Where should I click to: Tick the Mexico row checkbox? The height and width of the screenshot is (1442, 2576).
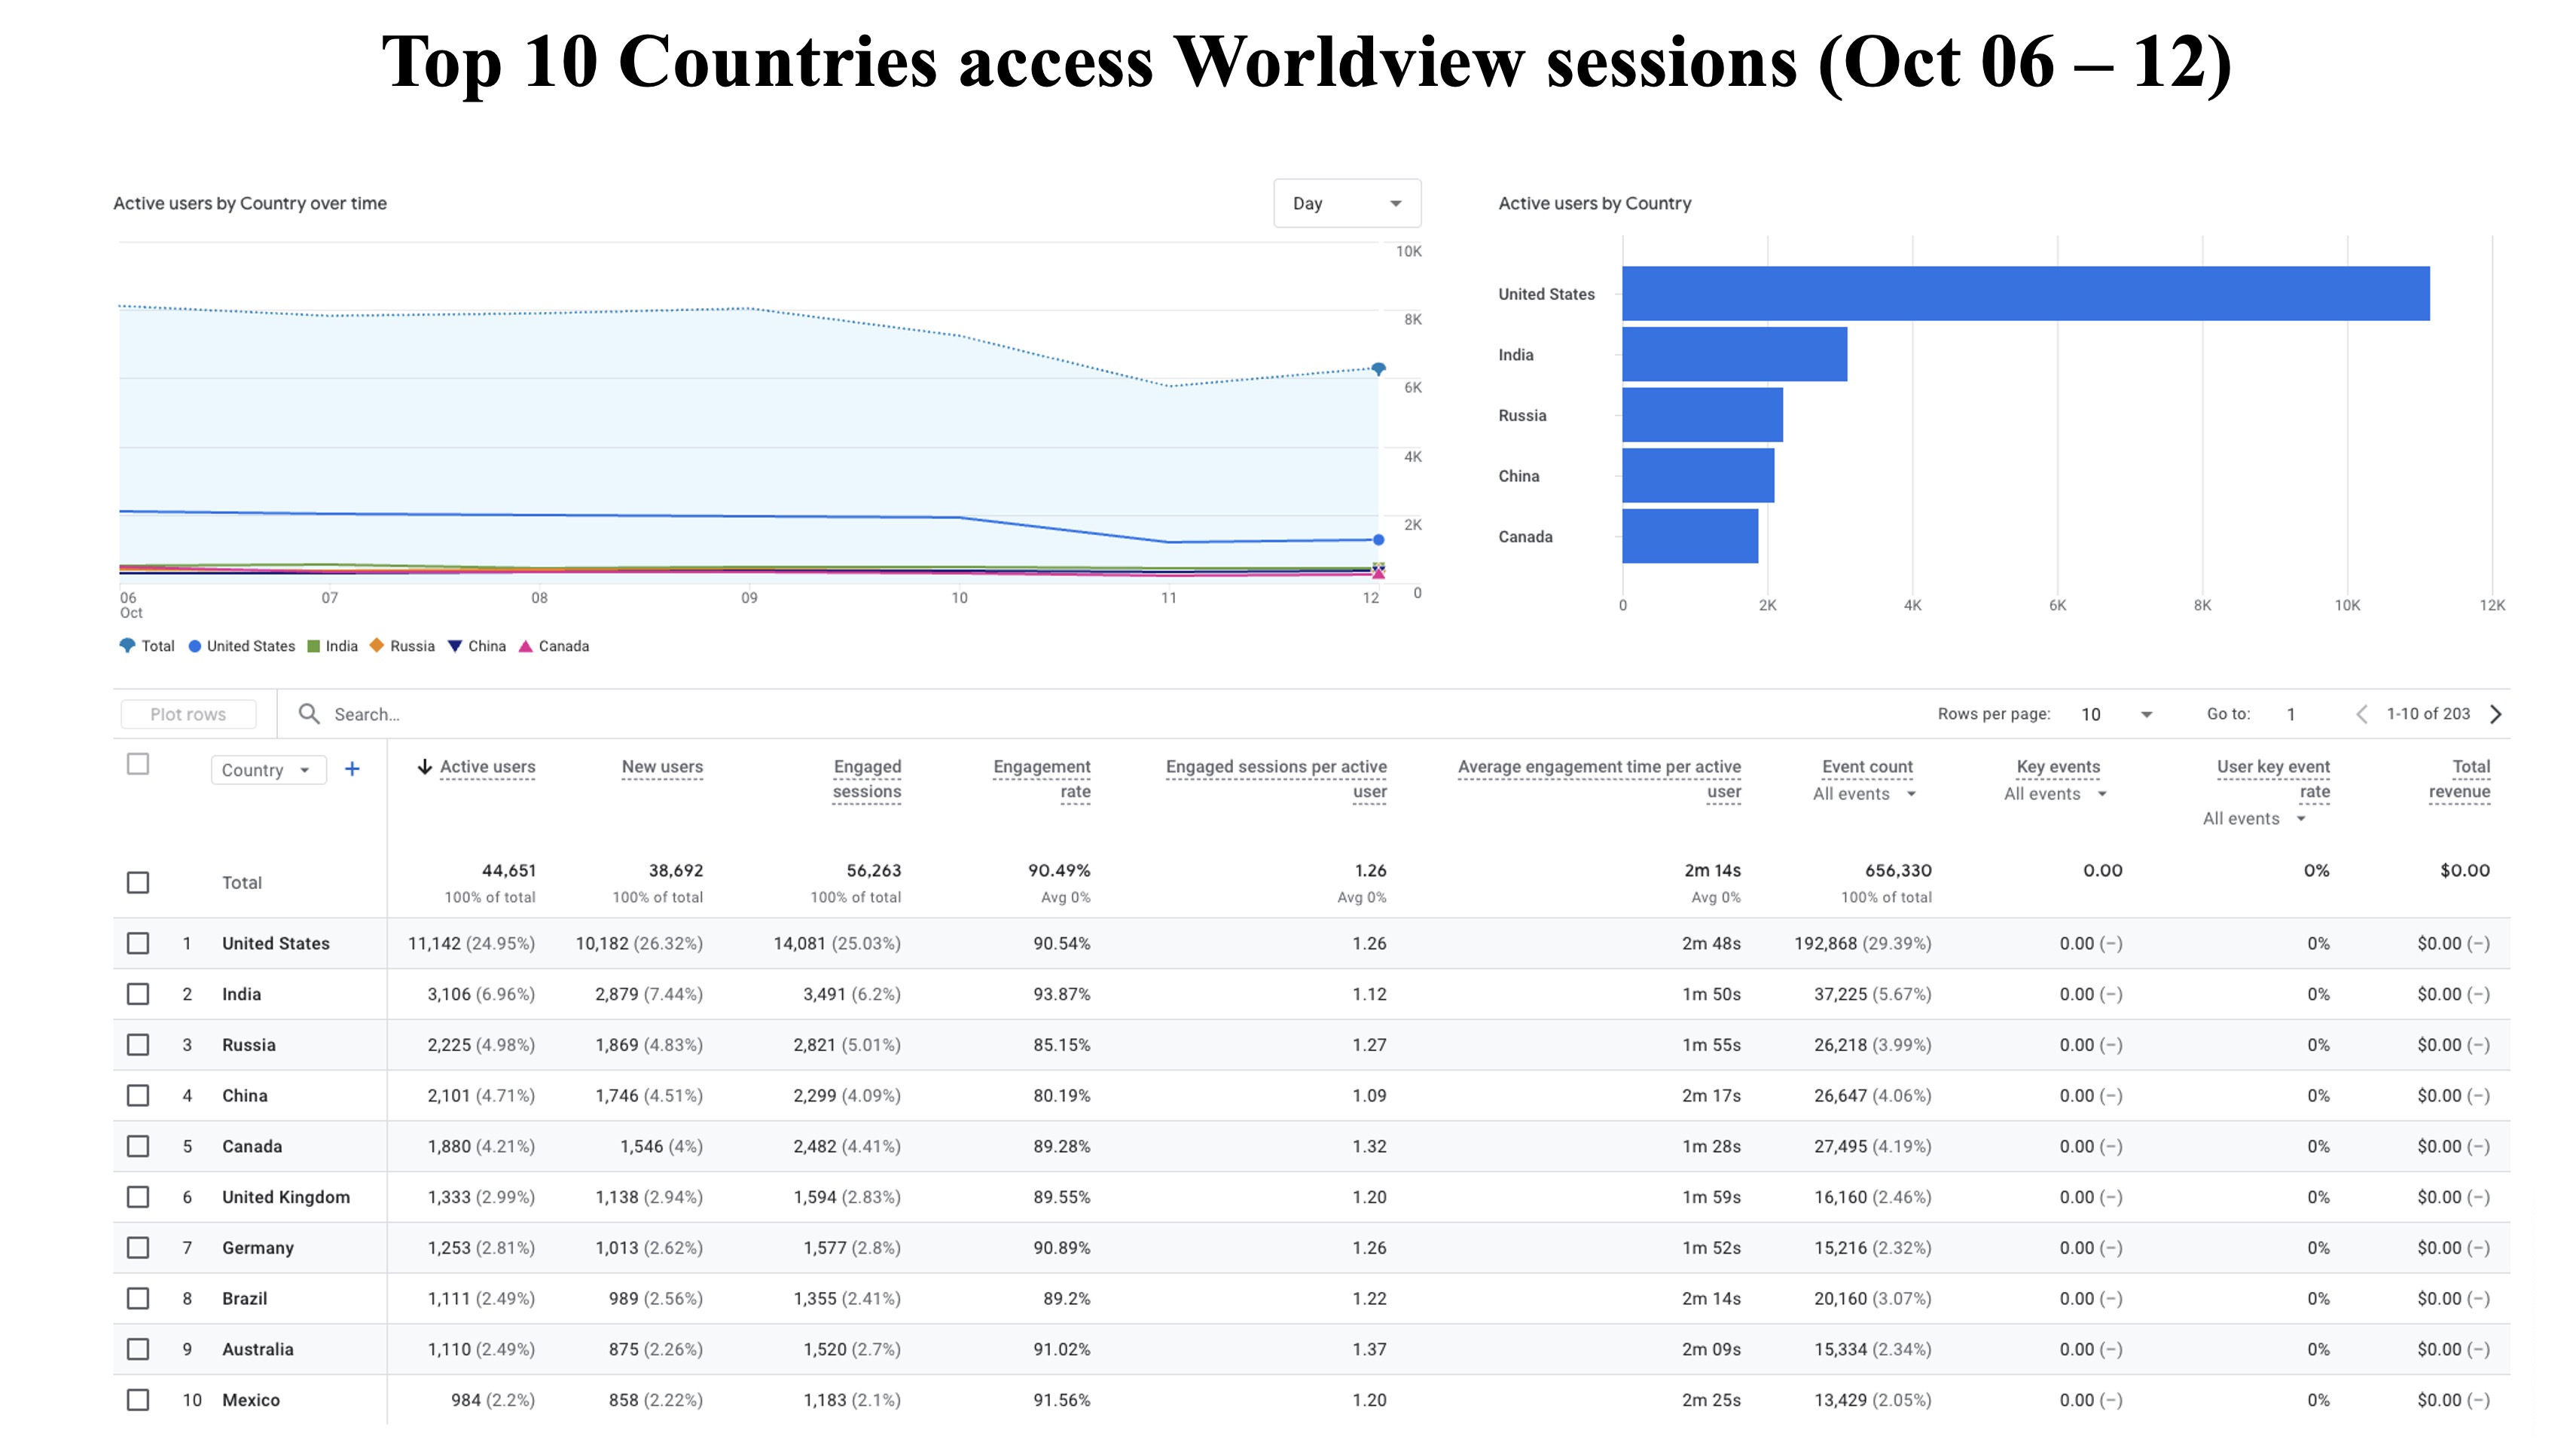(x=138, y=1400)
